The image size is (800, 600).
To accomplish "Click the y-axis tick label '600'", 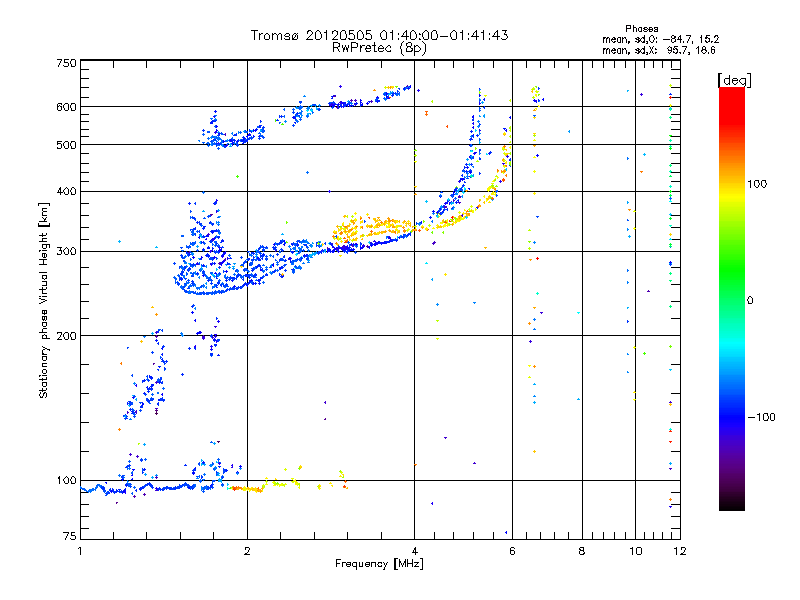I will [x=66, y=107].
